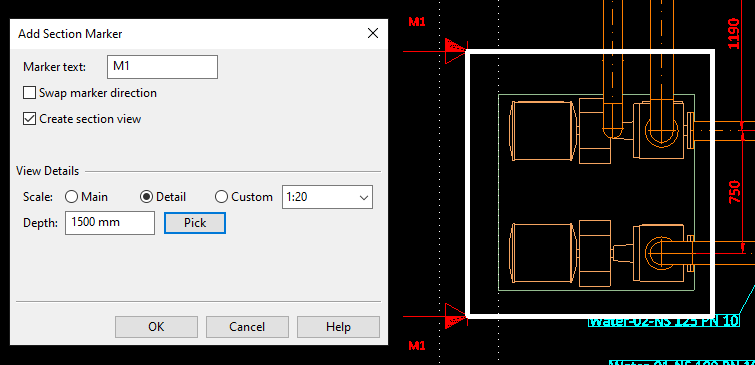Screen dimensions: 755x365
Task: Select the Main scale radio button
Action: [x=71, y=196]
